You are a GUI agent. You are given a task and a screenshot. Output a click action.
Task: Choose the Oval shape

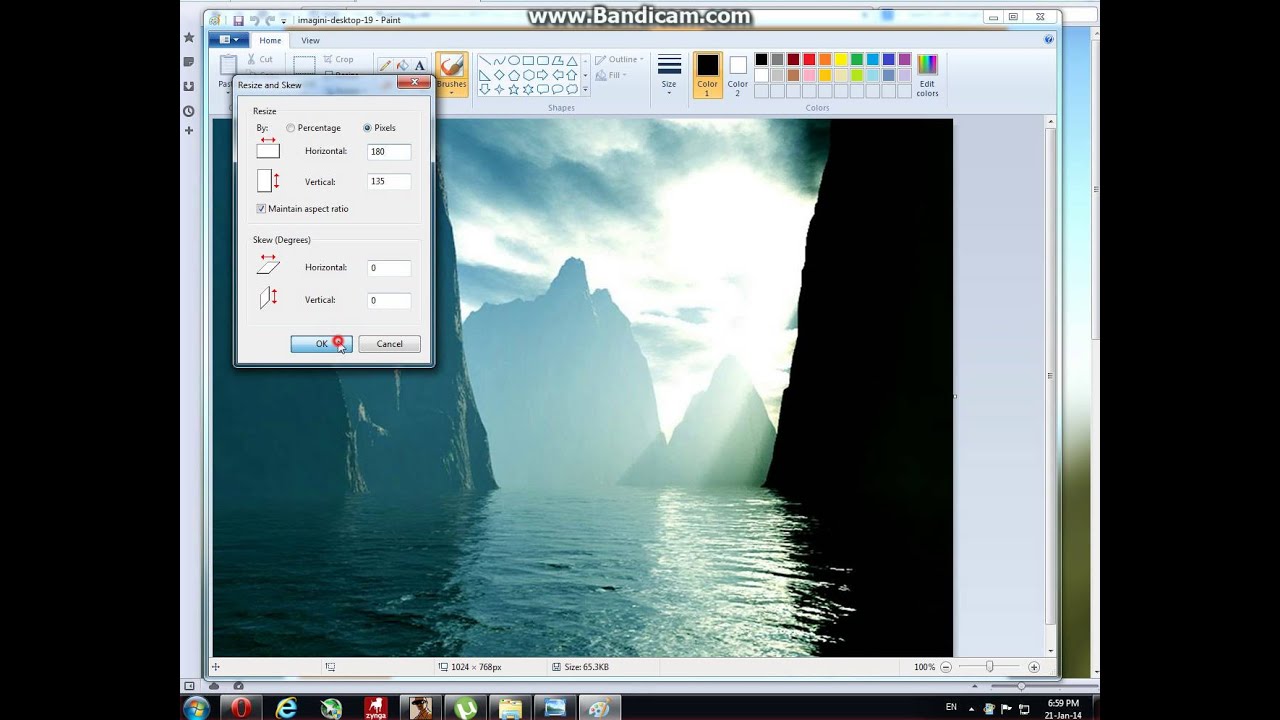[514, 61]
